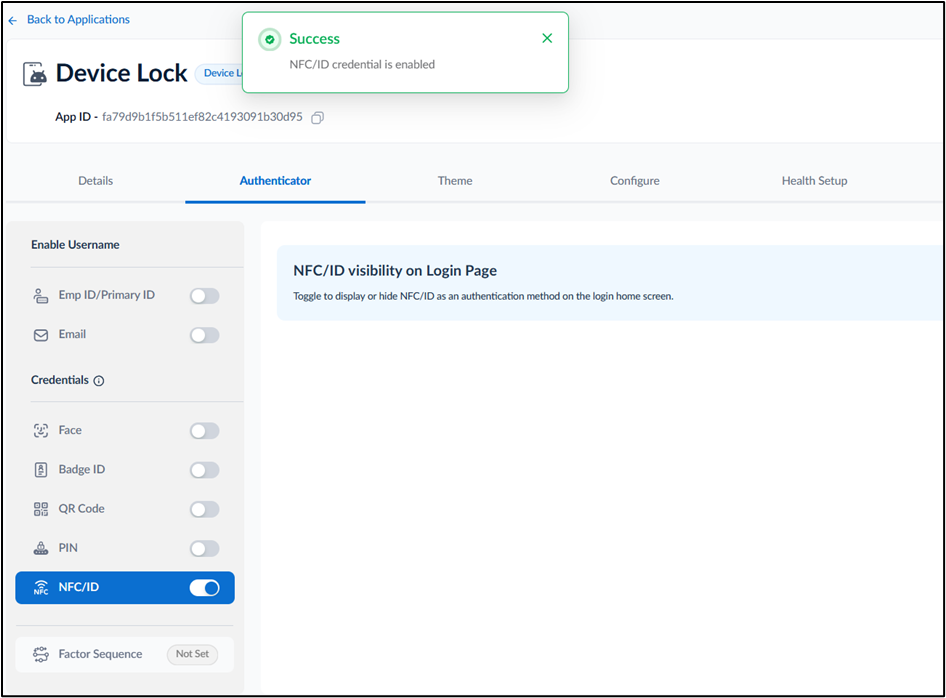946x698 pixels.
Task: Close the Success notification
Action: click(547, 38)
